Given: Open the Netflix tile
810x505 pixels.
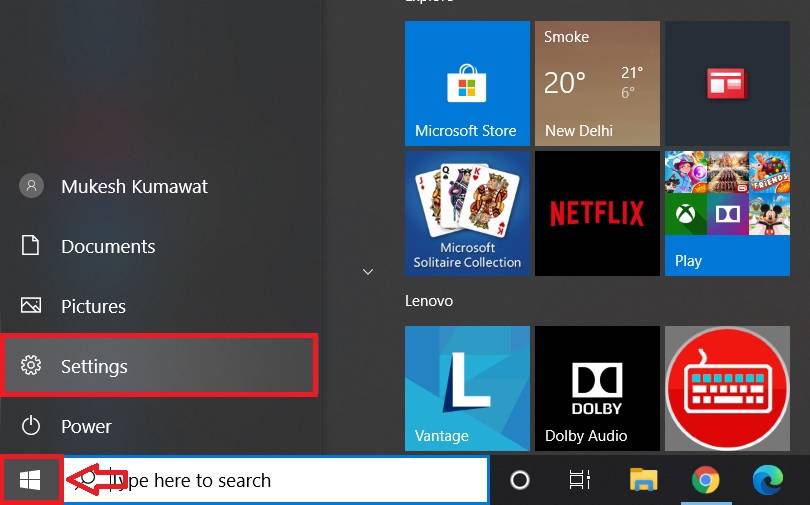Looking at the screenshot, I should (597, 213).
